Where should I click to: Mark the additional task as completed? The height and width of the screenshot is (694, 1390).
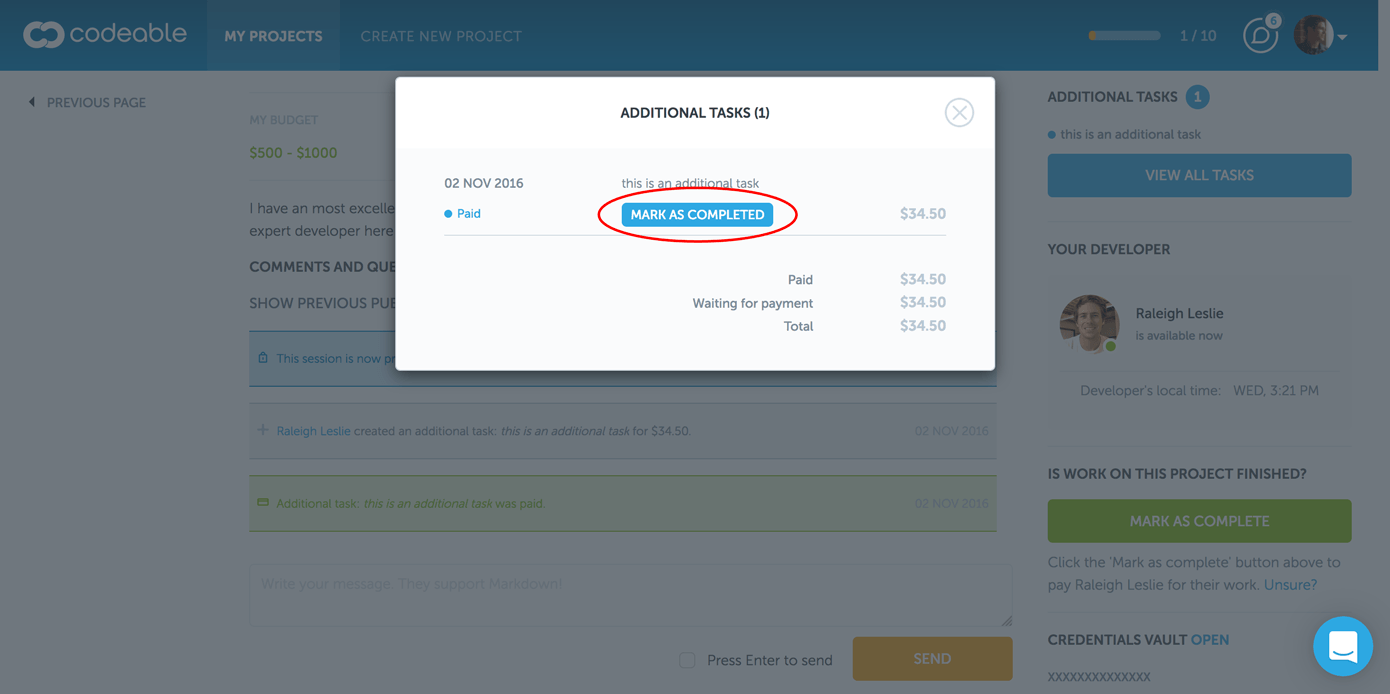[697, 214]
